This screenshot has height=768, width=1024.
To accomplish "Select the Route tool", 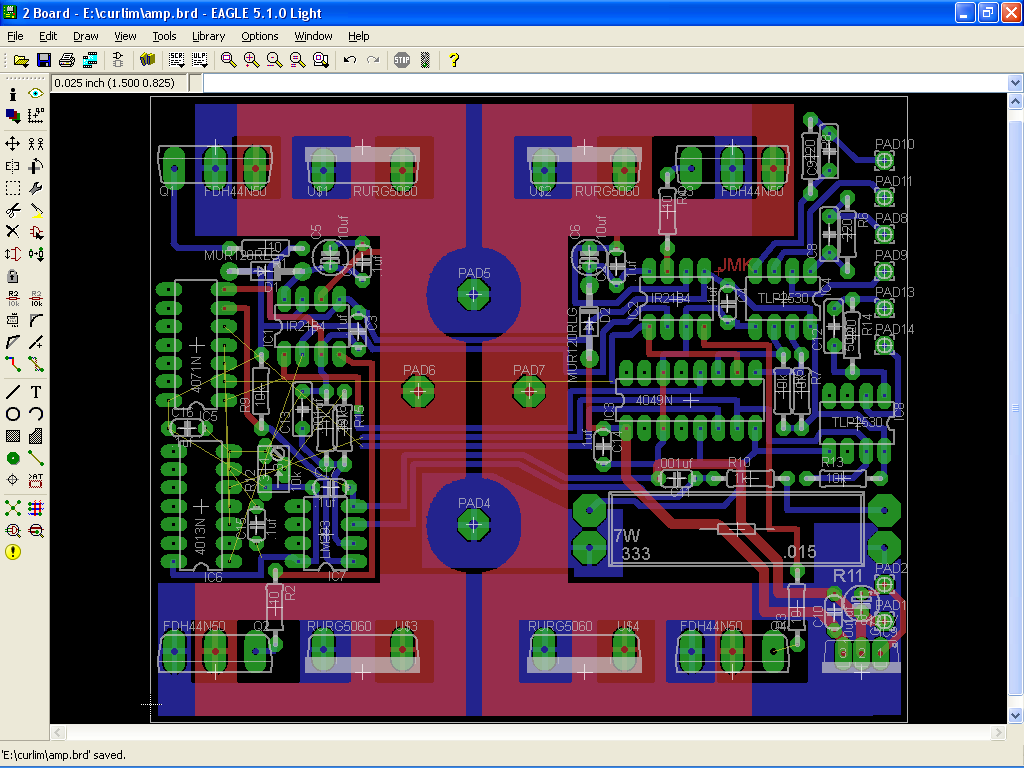I will (12, 364).
